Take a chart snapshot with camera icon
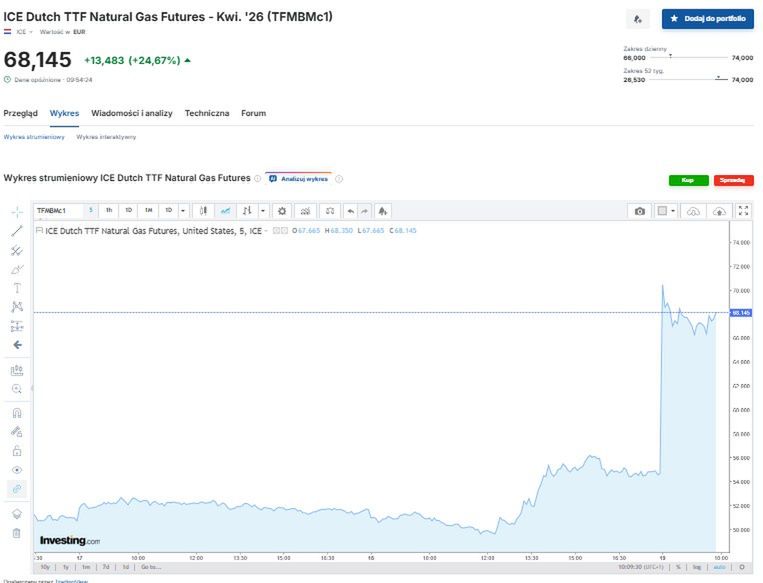 (x=640, y=211)
